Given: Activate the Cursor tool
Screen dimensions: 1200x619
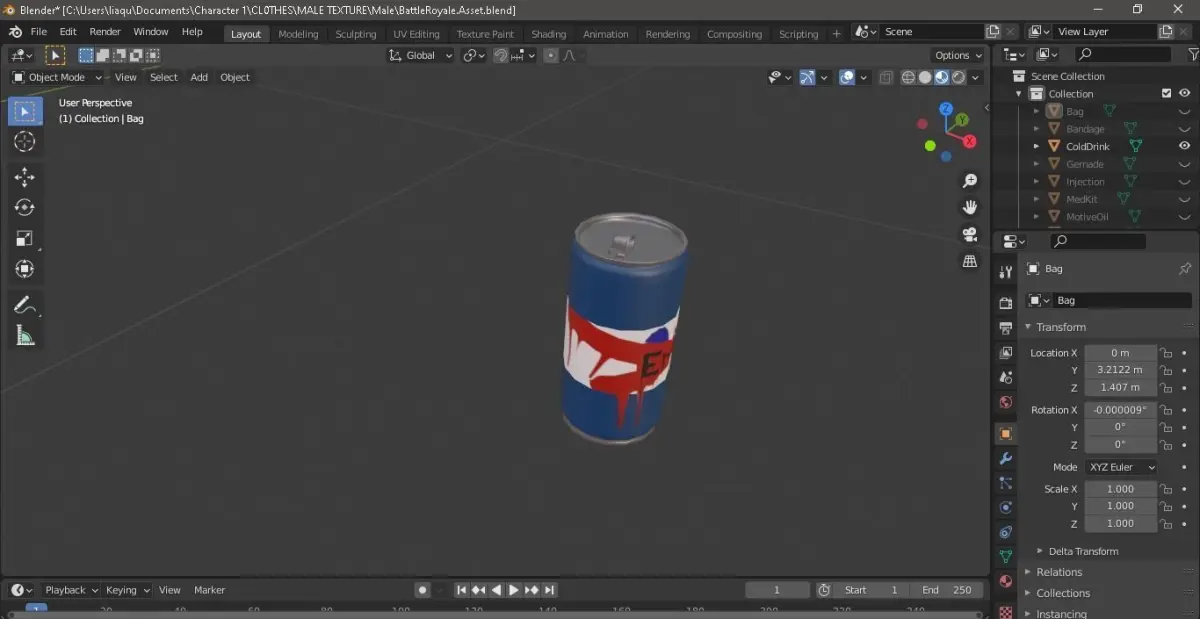Looking at the screenshot, I should (x=25, y=142).
